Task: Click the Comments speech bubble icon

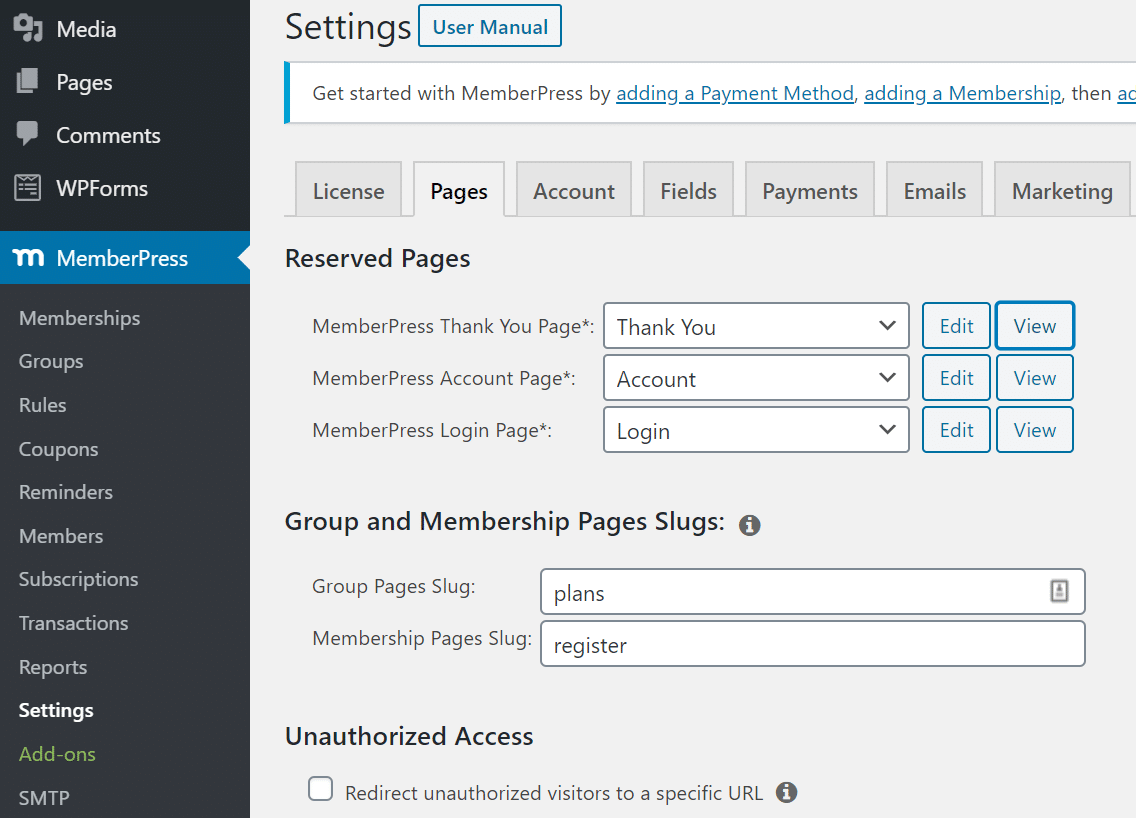Action: (28, 135)
